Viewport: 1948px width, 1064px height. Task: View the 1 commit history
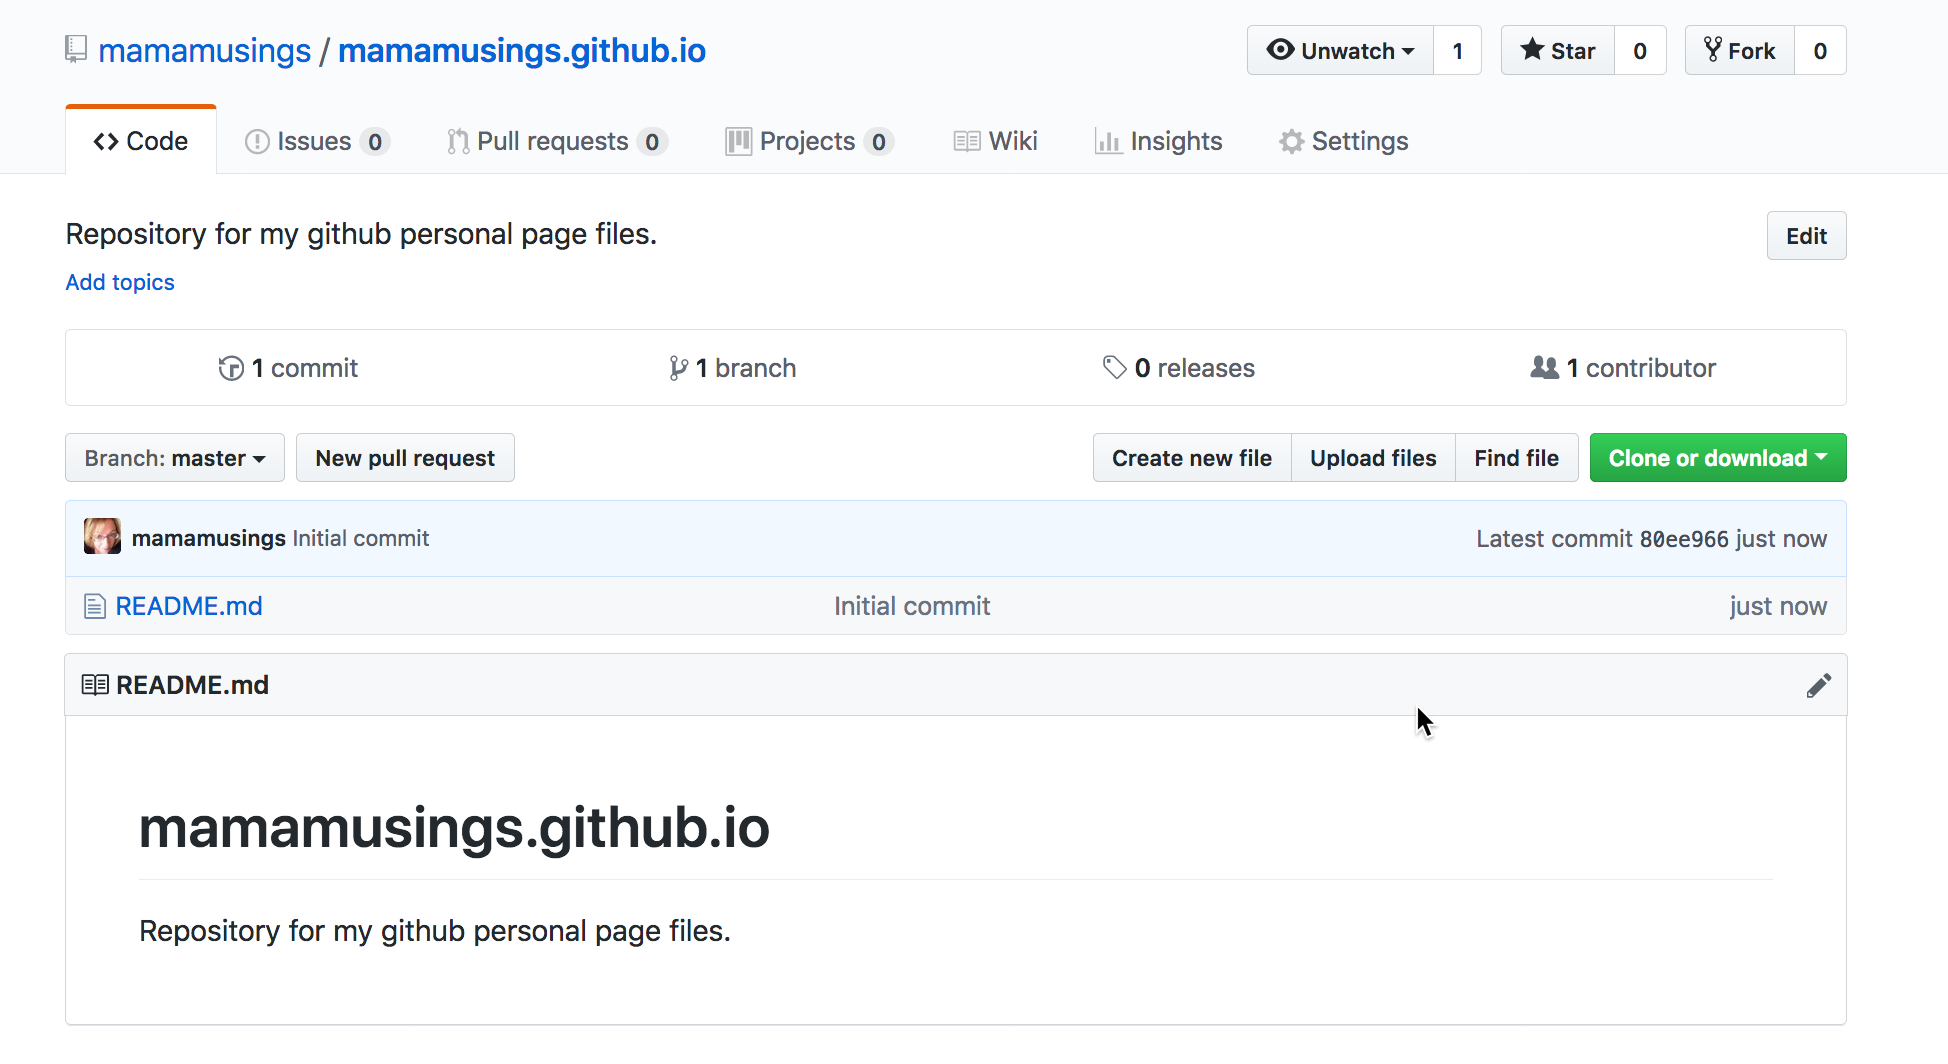click(288, 368)
